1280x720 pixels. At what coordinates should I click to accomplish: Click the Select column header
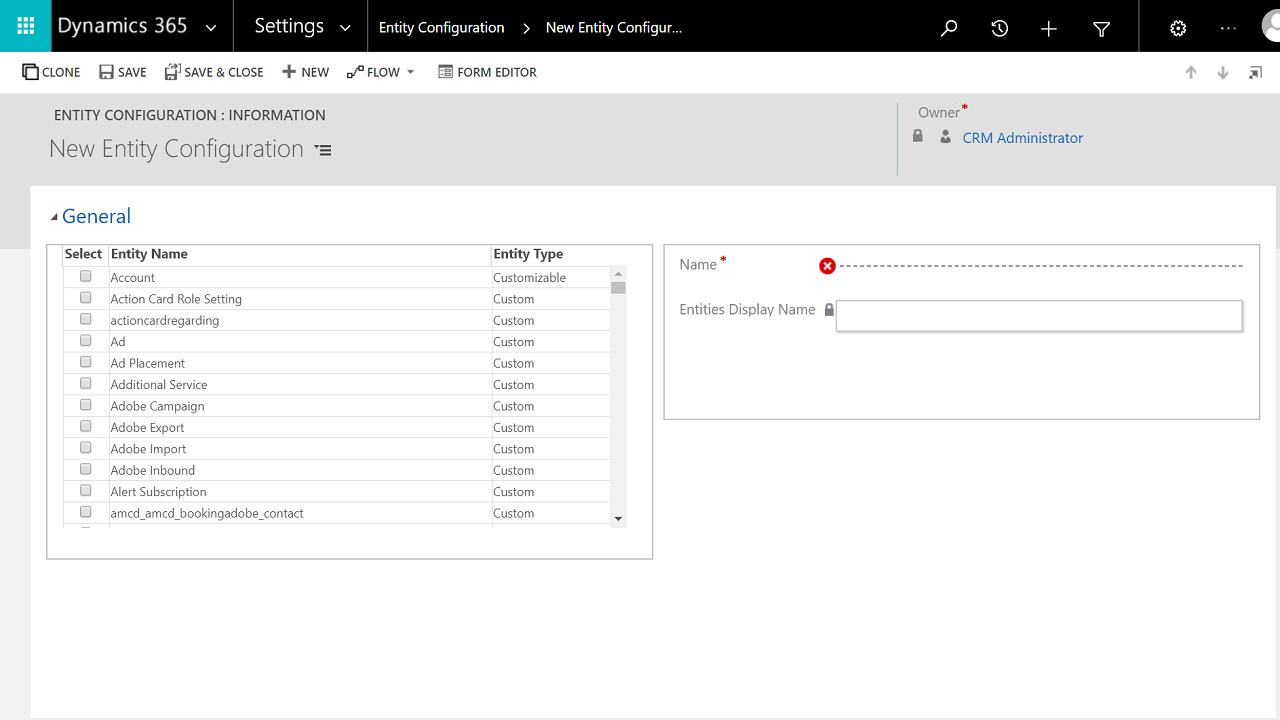coord(84,254)
